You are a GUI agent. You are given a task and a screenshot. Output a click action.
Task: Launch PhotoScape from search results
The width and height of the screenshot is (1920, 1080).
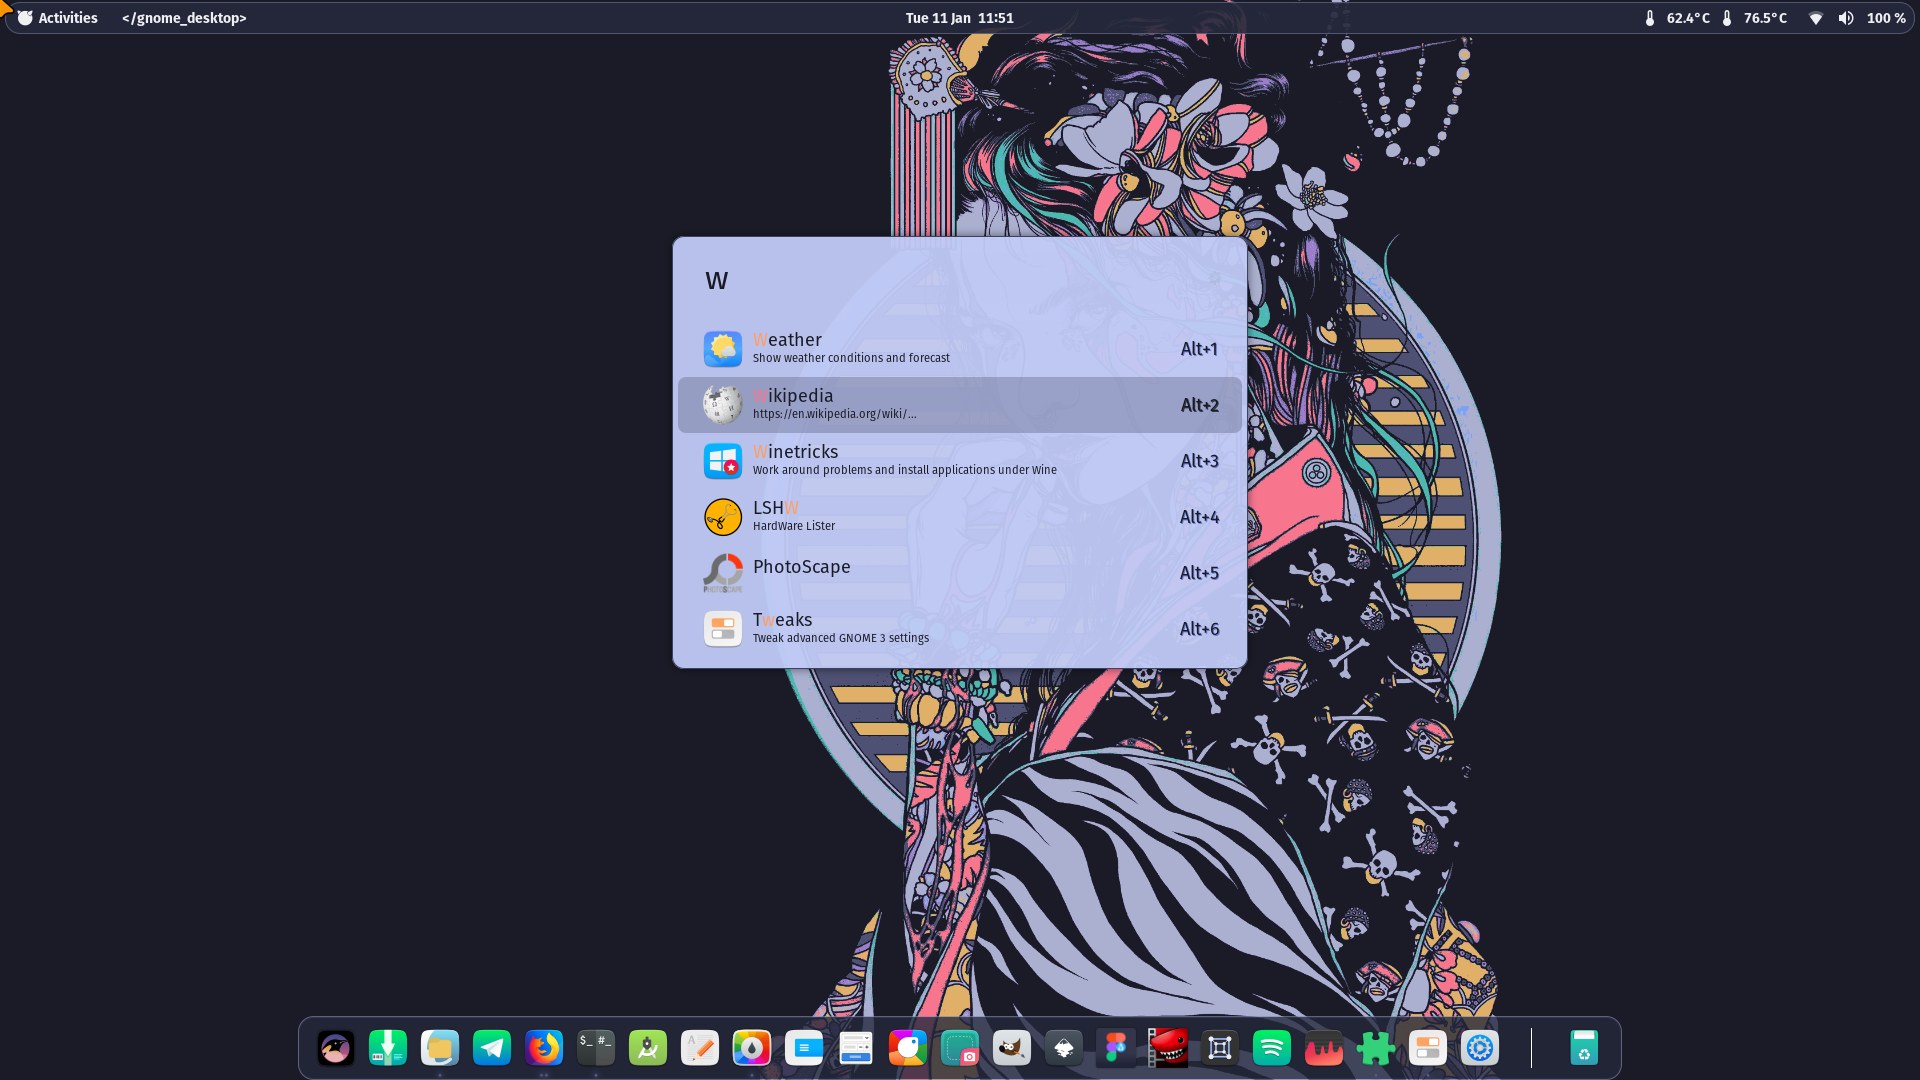(x=960, y=573)
